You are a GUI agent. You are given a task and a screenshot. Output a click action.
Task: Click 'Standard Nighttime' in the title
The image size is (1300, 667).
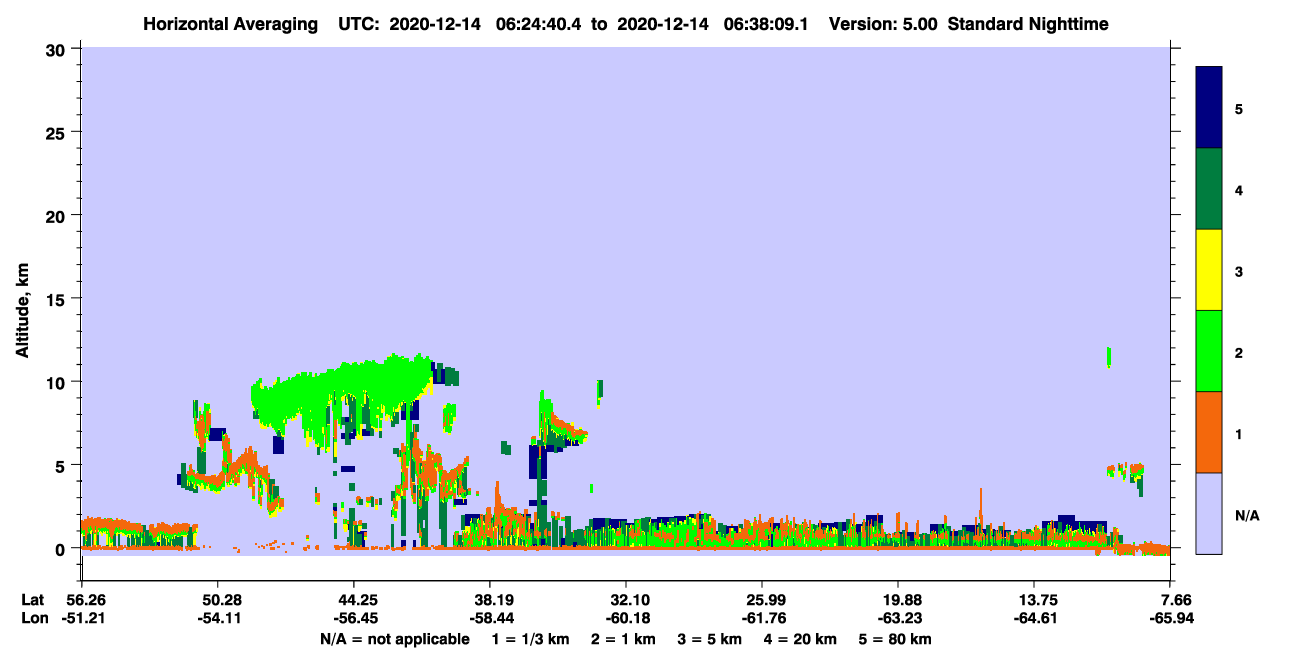(x=1028, y=23)
